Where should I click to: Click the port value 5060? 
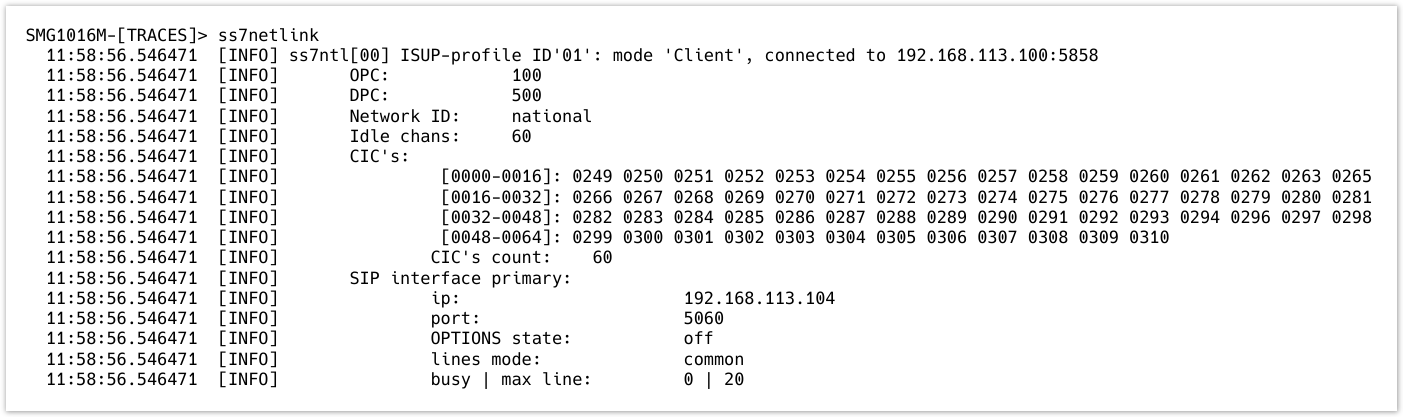point(703,319)
